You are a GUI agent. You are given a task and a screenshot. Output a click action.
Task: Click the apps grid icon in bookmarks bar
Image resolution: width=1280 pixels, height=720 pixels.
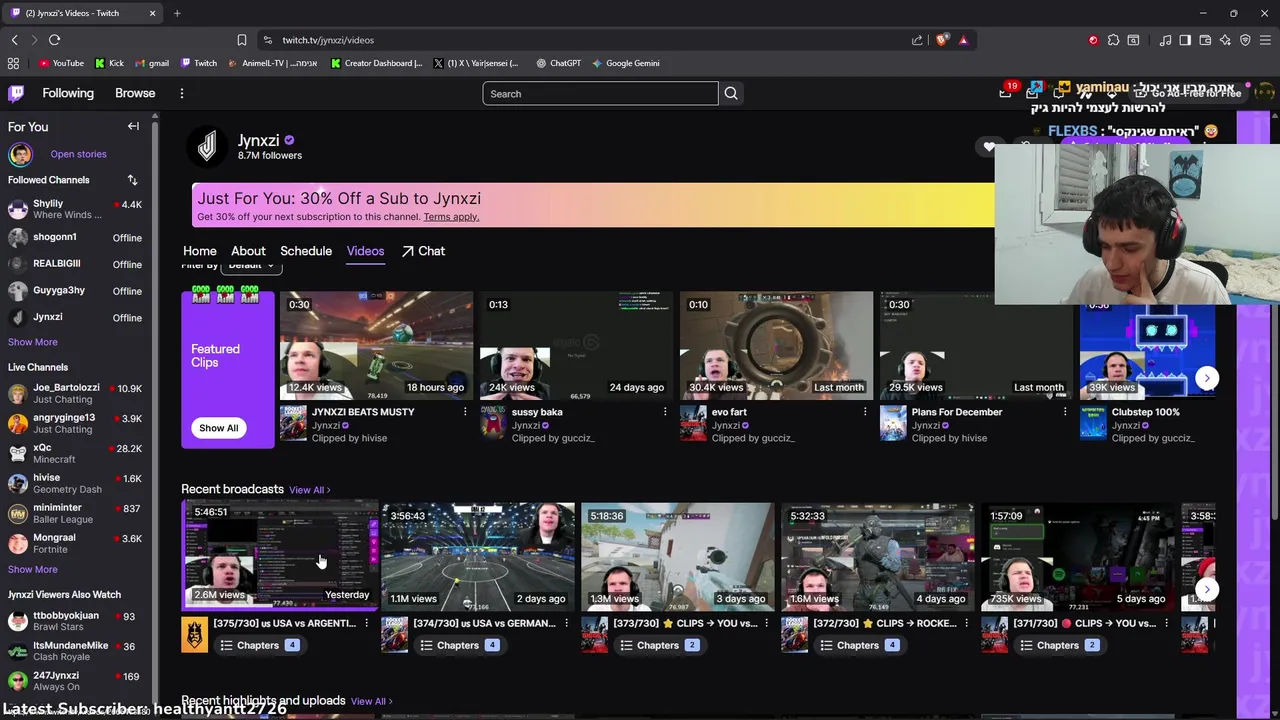coord(13,63)
